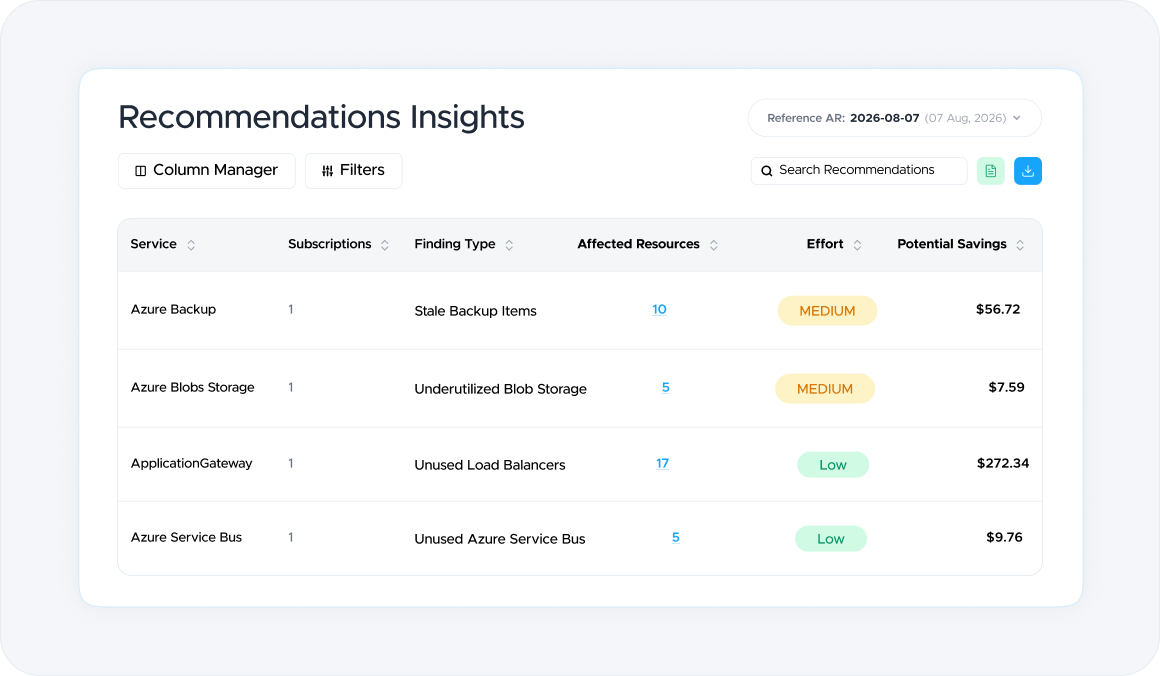Click the Search Recommendations field
Viewport: 1160px width, 676px height.
click(x=859, y=171)
